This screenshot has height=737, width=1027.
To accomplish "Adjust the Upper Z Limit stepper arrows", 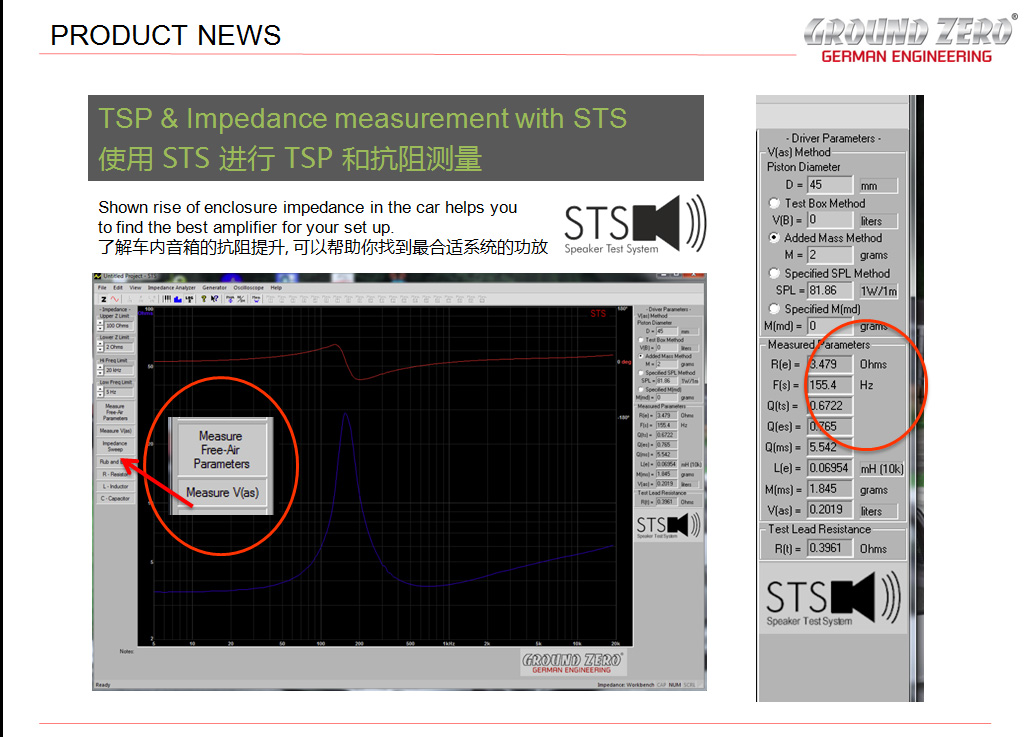I will point(100,326).
